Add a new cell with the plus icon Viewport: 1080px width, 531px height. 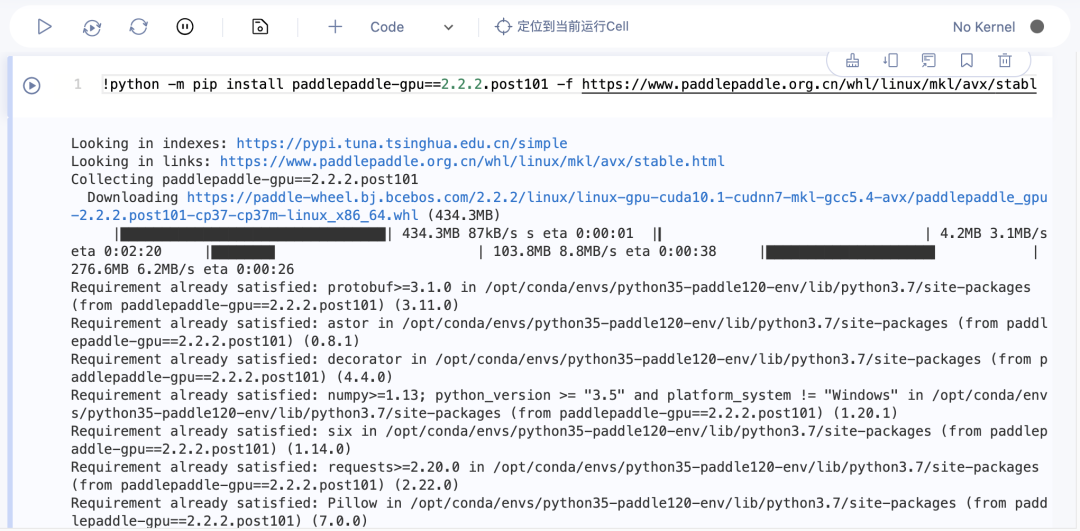pyautogui.click(x=335, y=27)
